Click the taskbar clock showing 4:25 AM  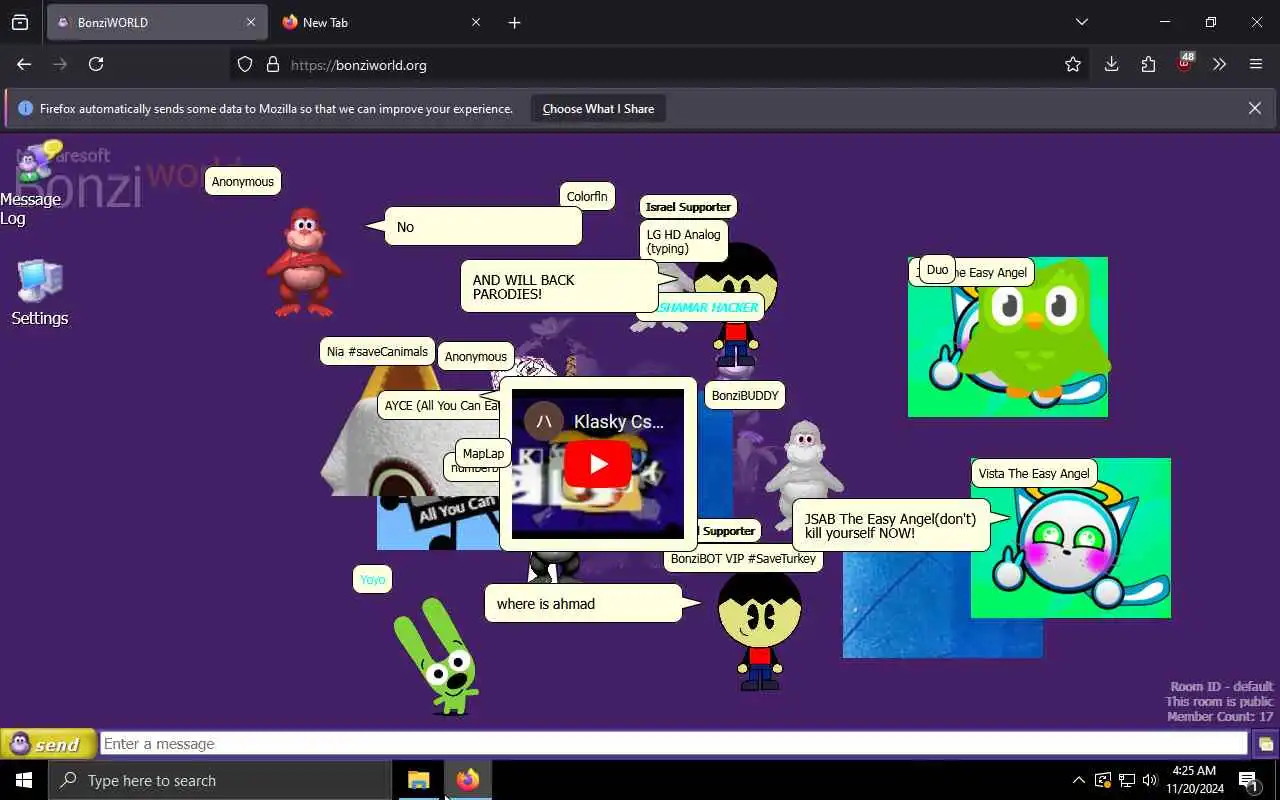(x=1194, y=780)
